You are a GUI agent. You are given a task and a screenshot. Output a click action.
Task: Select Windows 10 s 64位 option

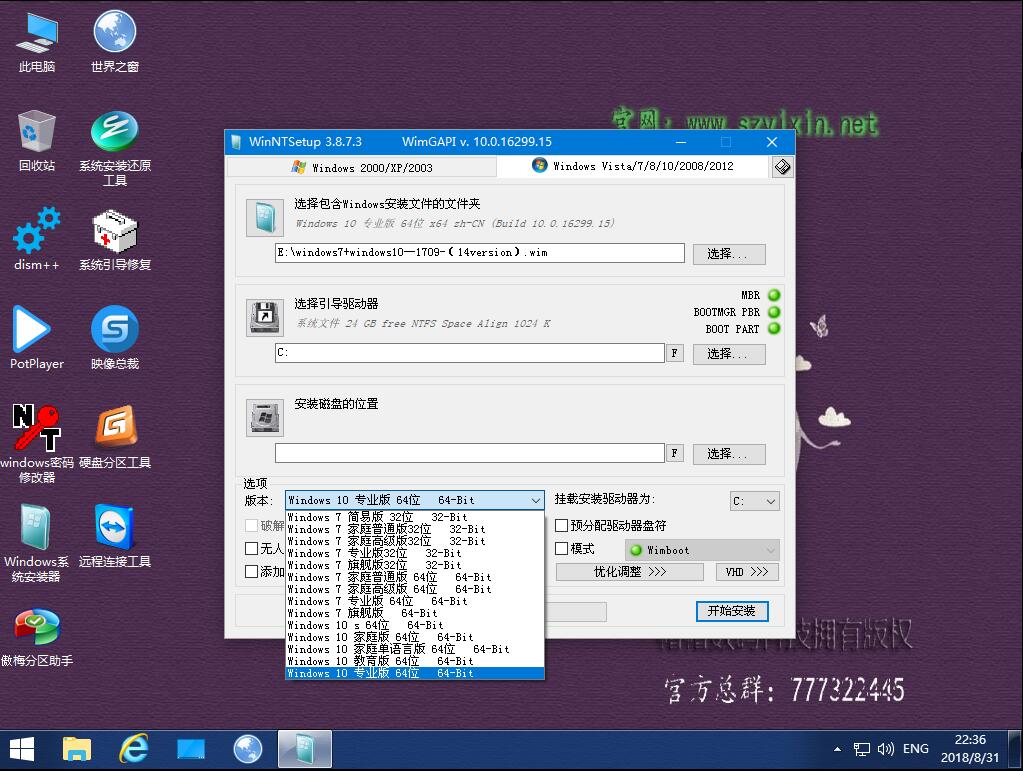tap(415, 625)
